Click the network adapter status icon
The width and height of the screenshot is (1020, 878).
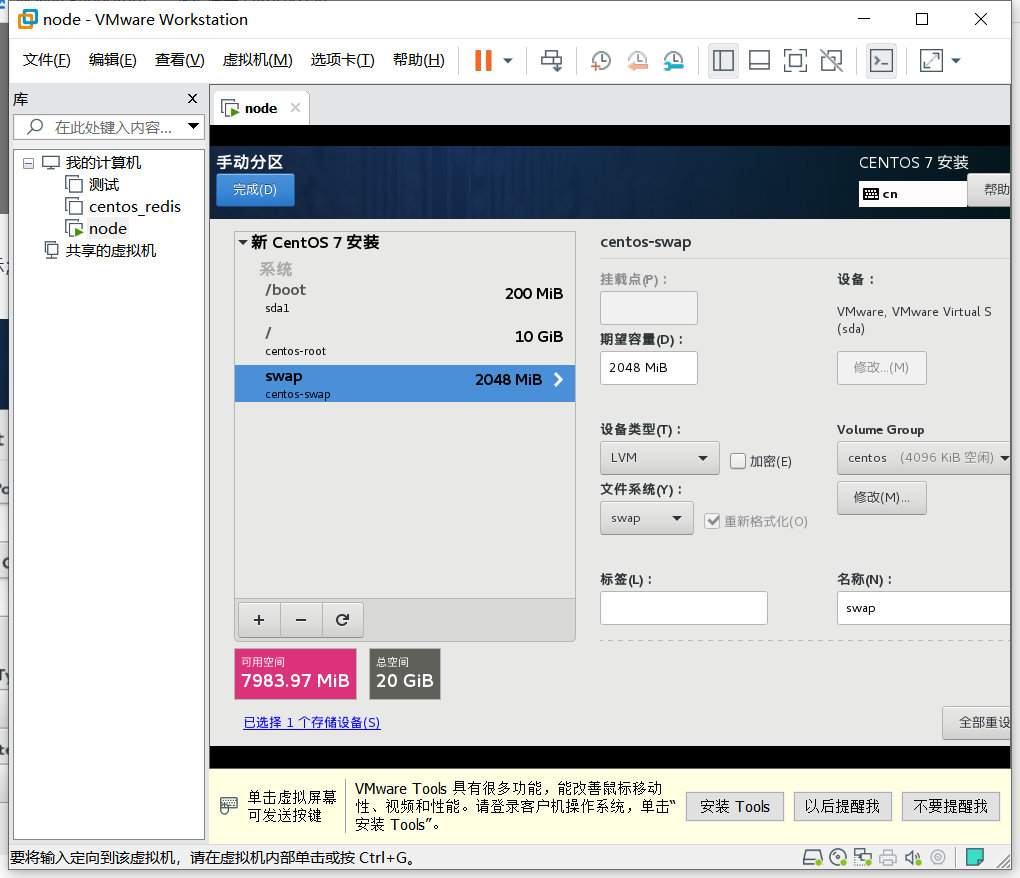[x=863, y=858]
